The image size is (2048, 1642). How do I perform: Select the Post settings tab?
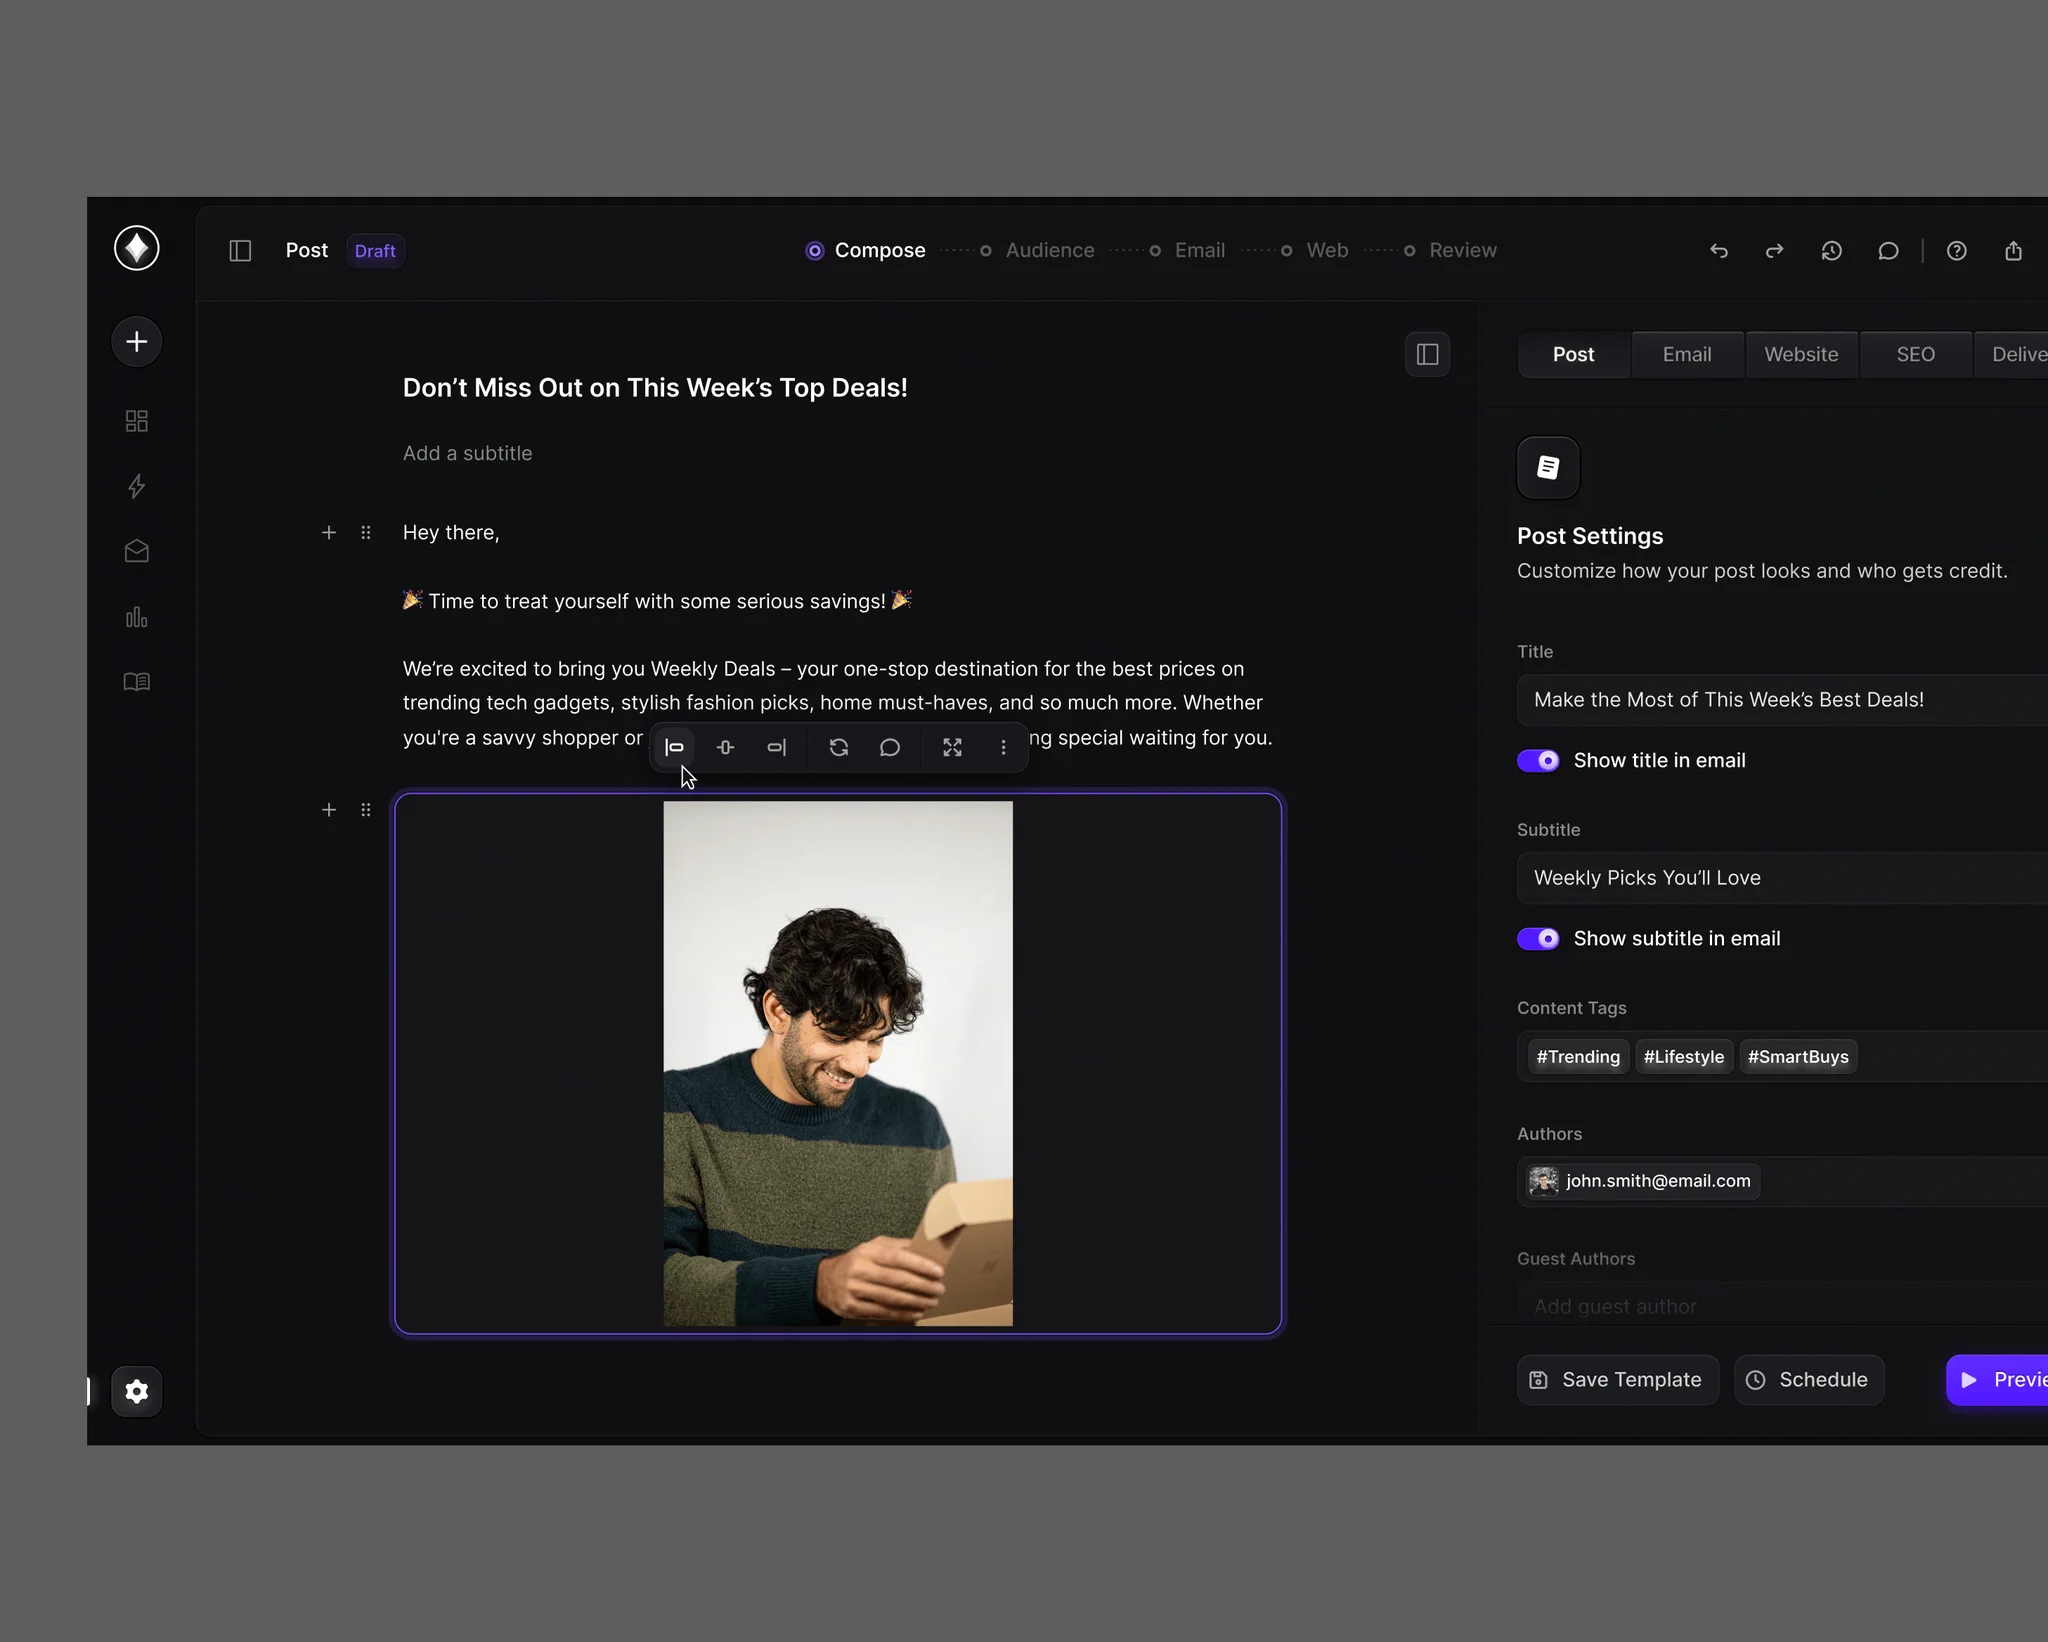pos(1573,355)
